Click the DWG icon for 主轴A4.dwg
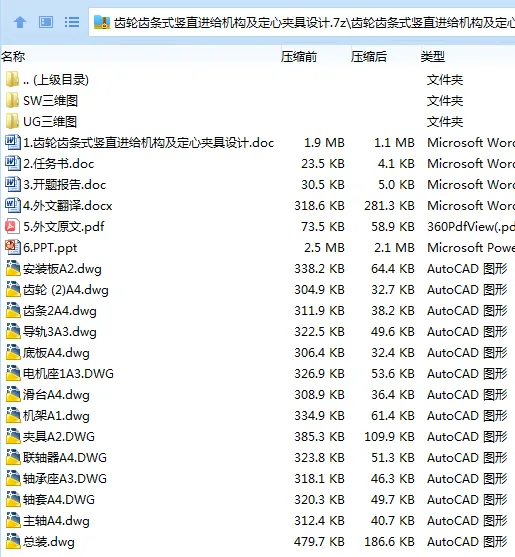 click(13, 520)
